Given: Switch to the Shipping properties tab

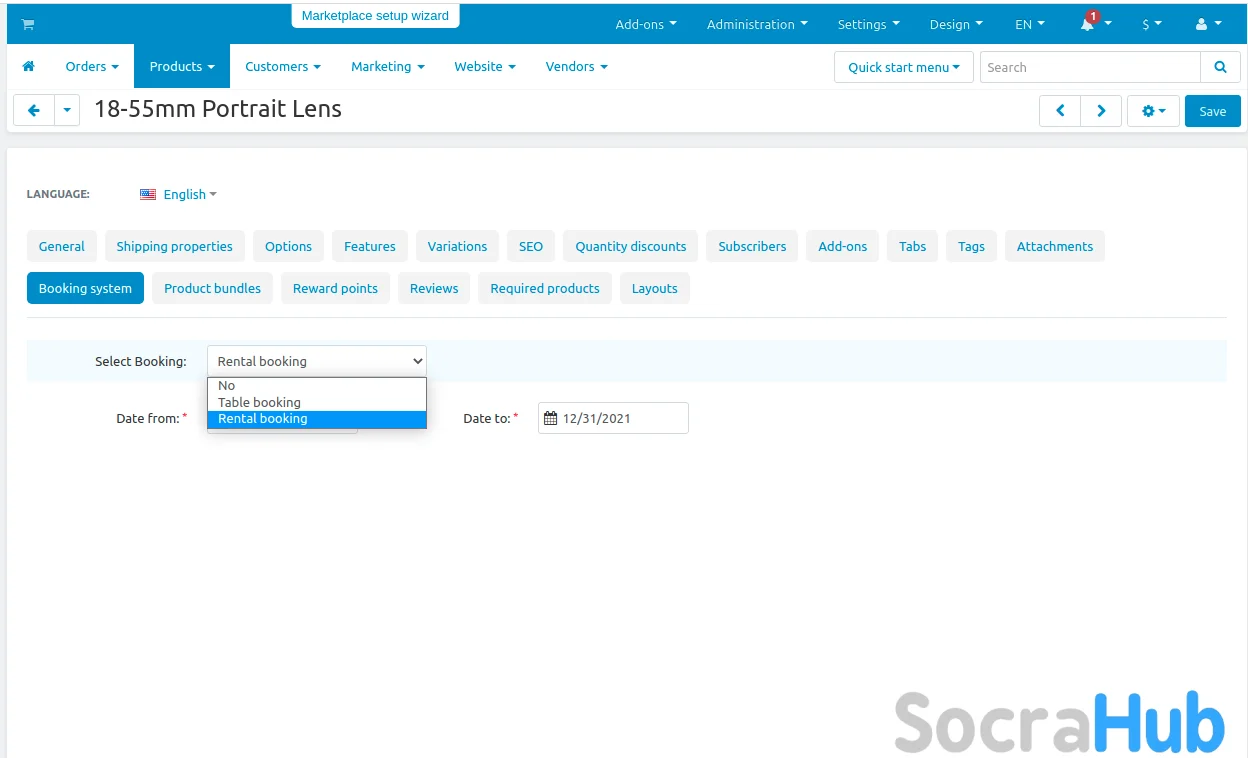Looking at the screenshot, I should pos(174,246).
